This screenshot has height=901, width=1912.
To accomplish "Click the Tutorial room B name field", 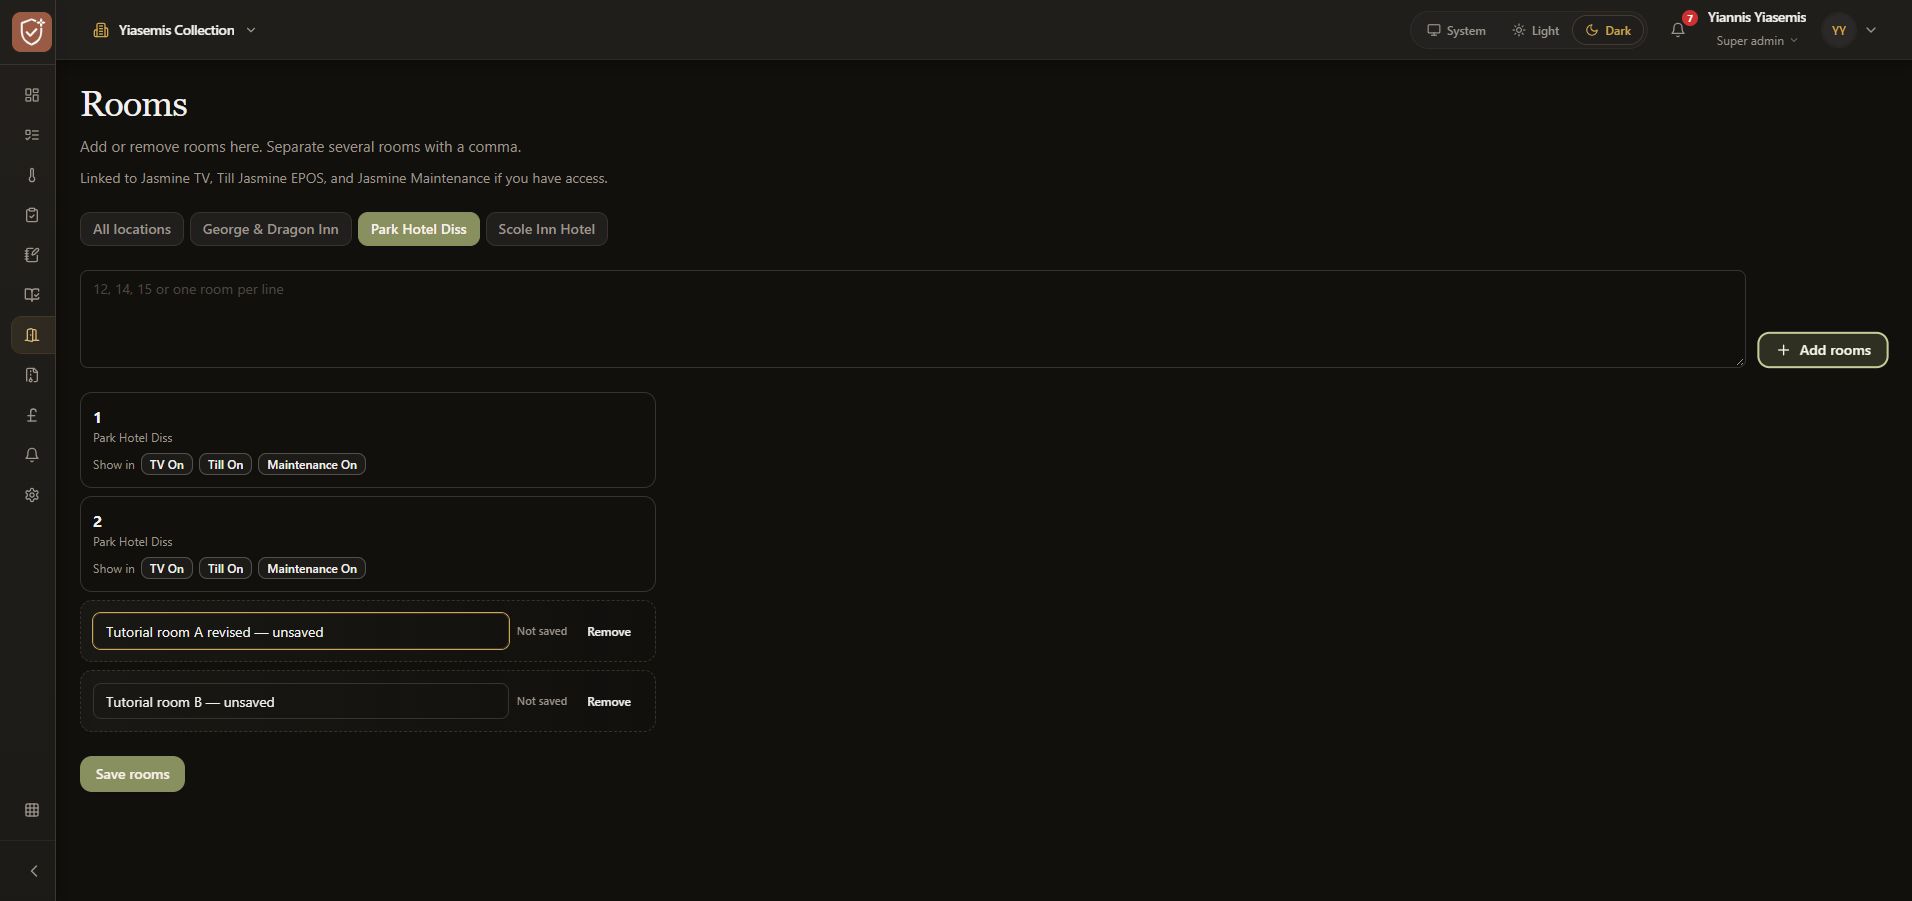I will pos(301,701).
